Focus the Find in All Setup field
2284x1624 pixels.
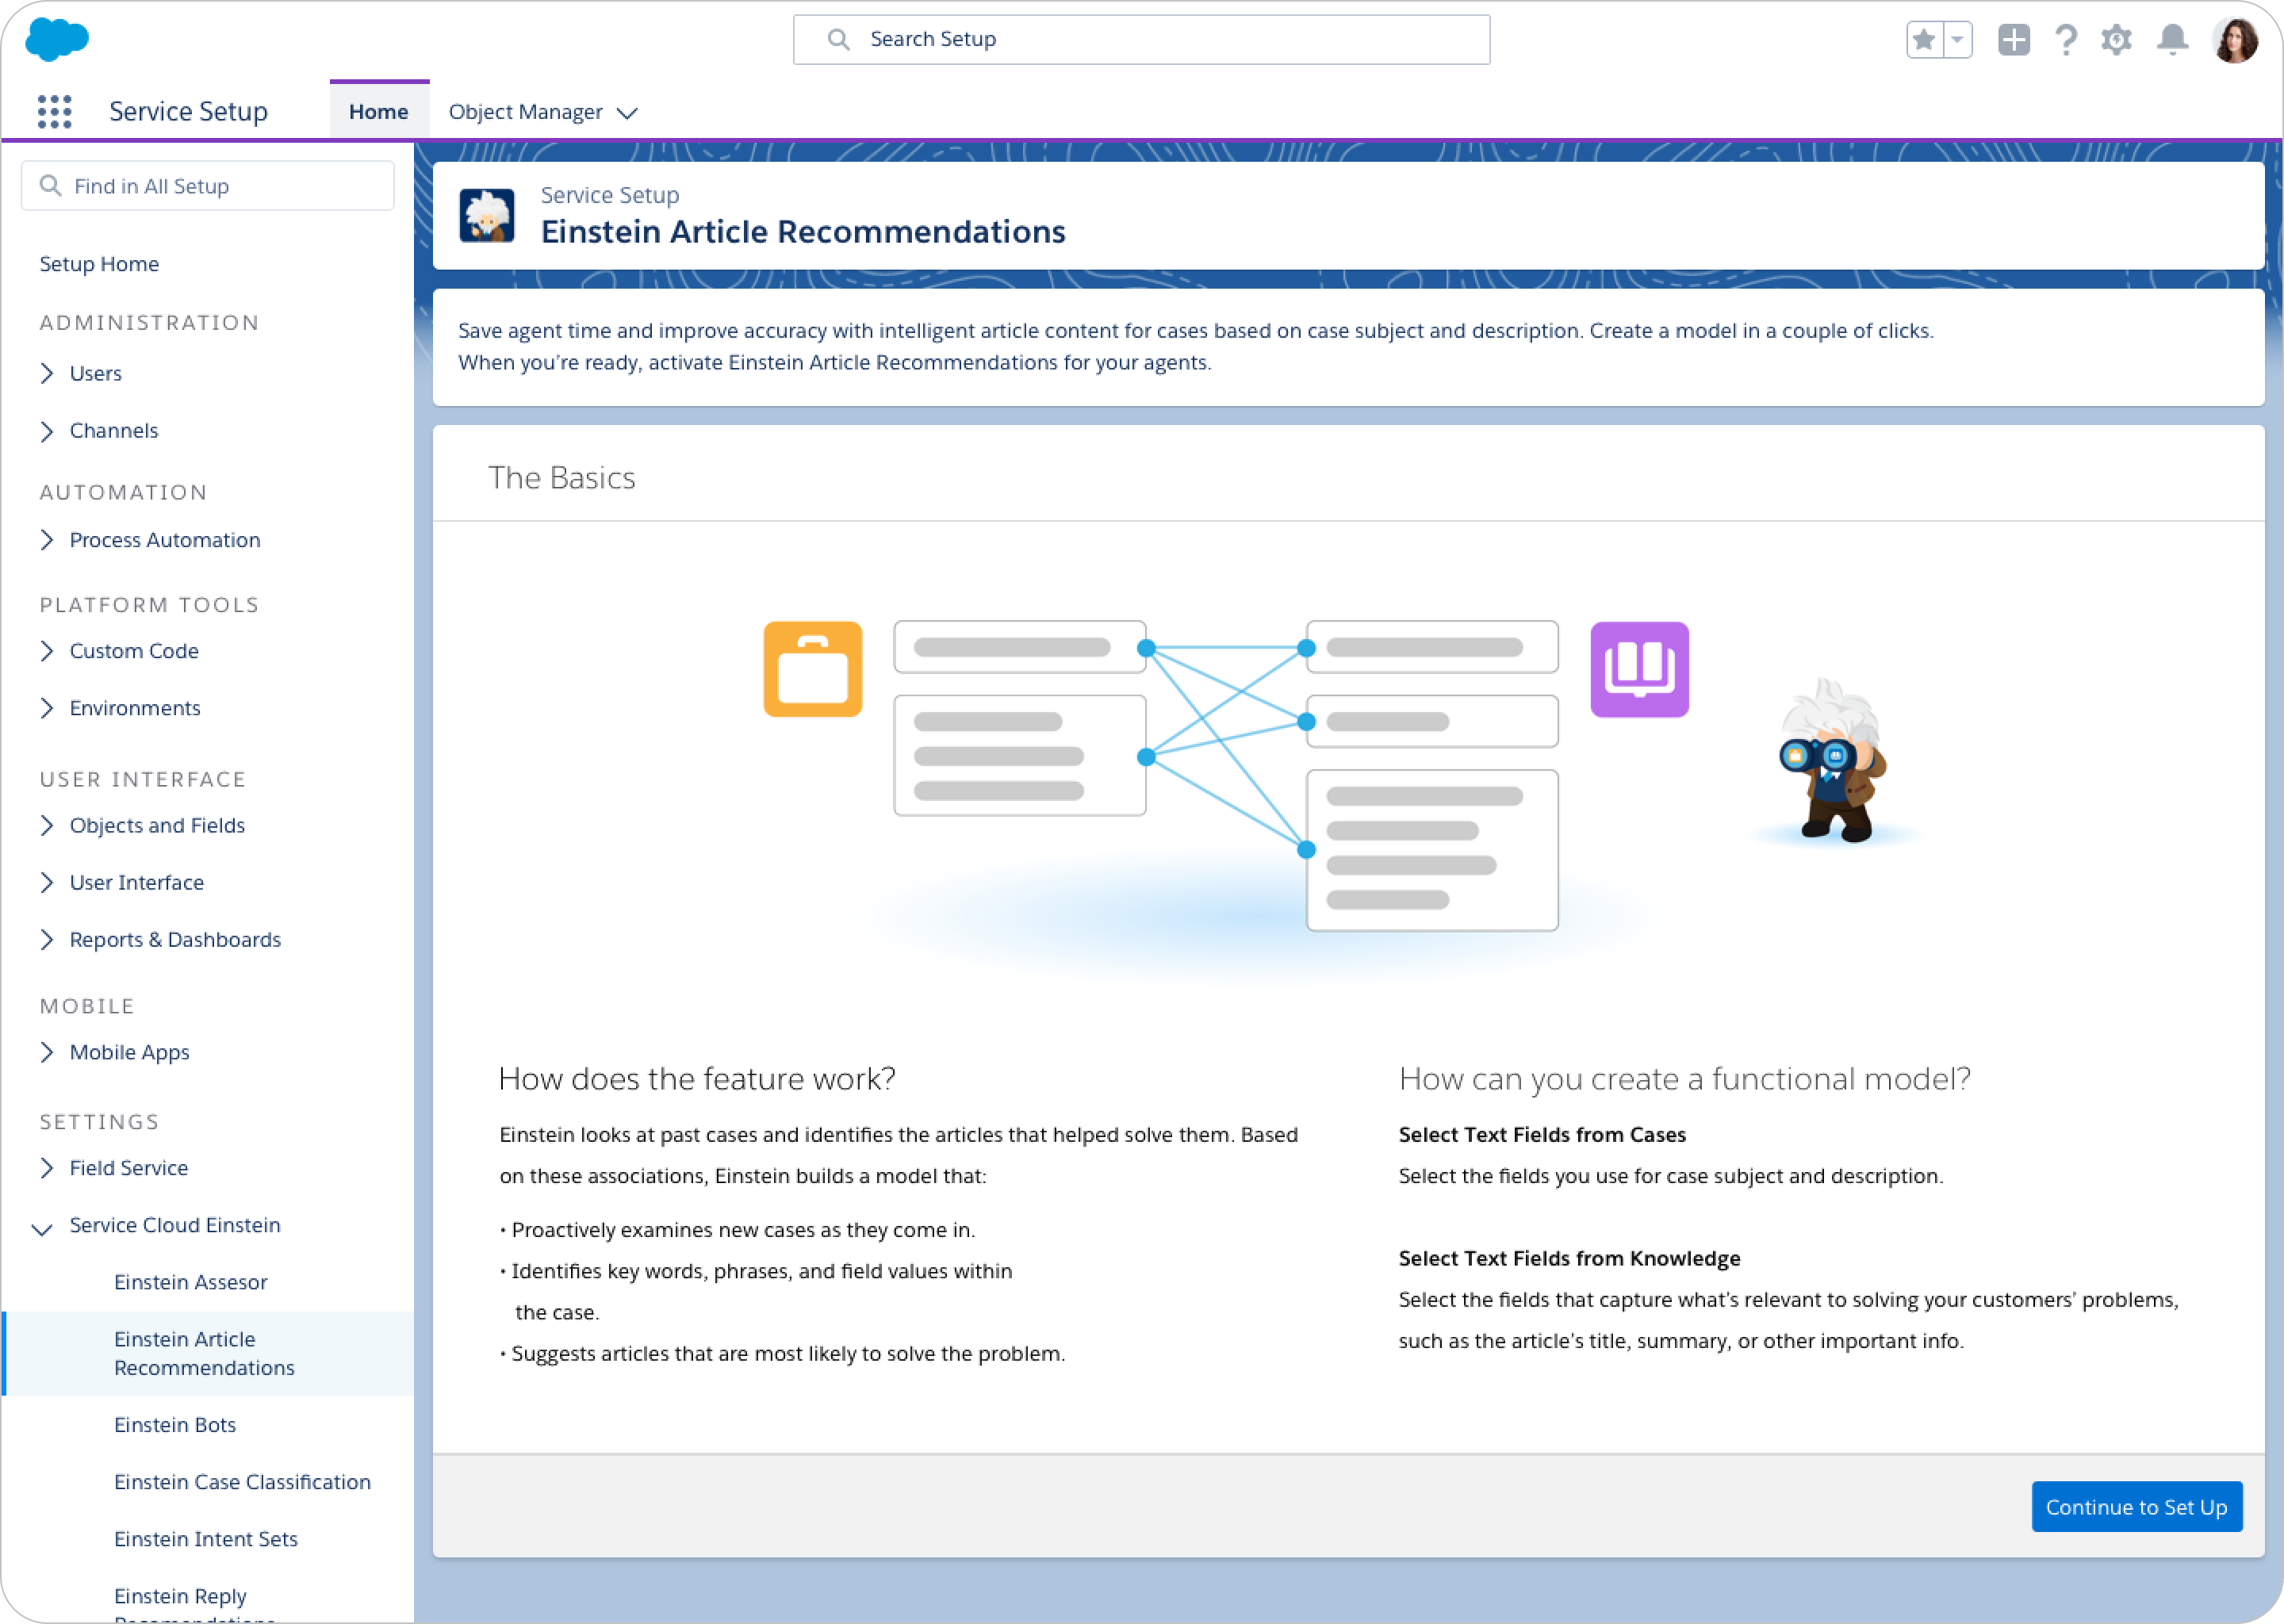click(x=208, y=186)
